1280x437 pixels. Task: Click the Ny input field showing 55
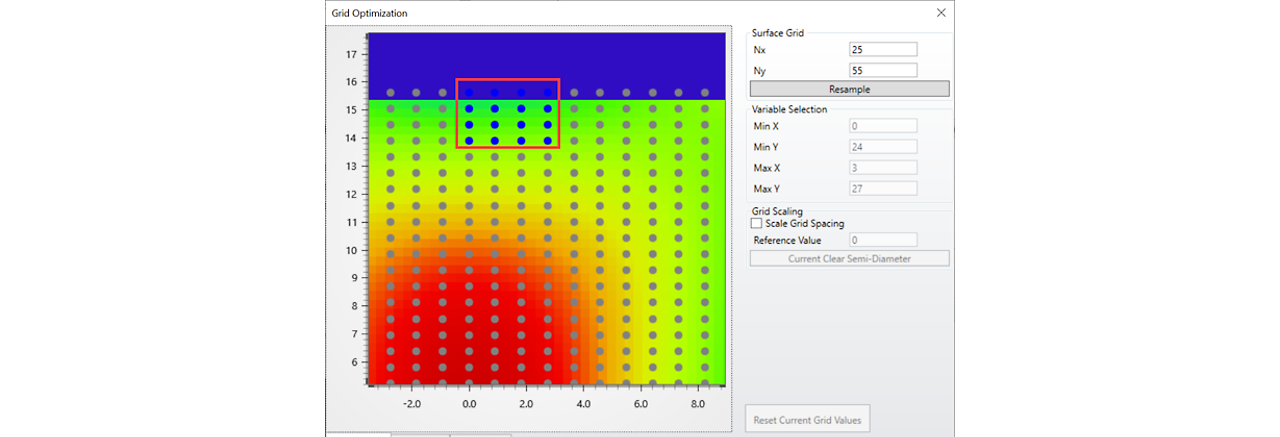pos(883,70)
